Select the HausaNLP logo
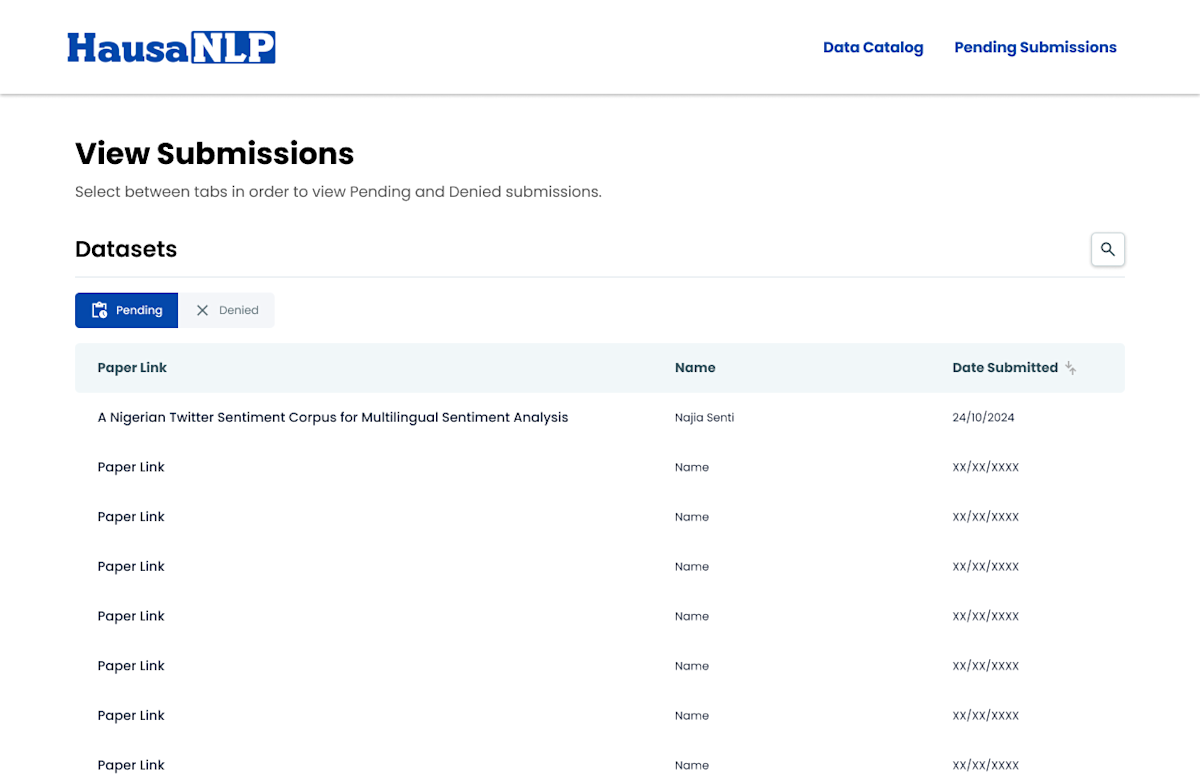This screenshot has height=780, width=1200. point(171,46)
